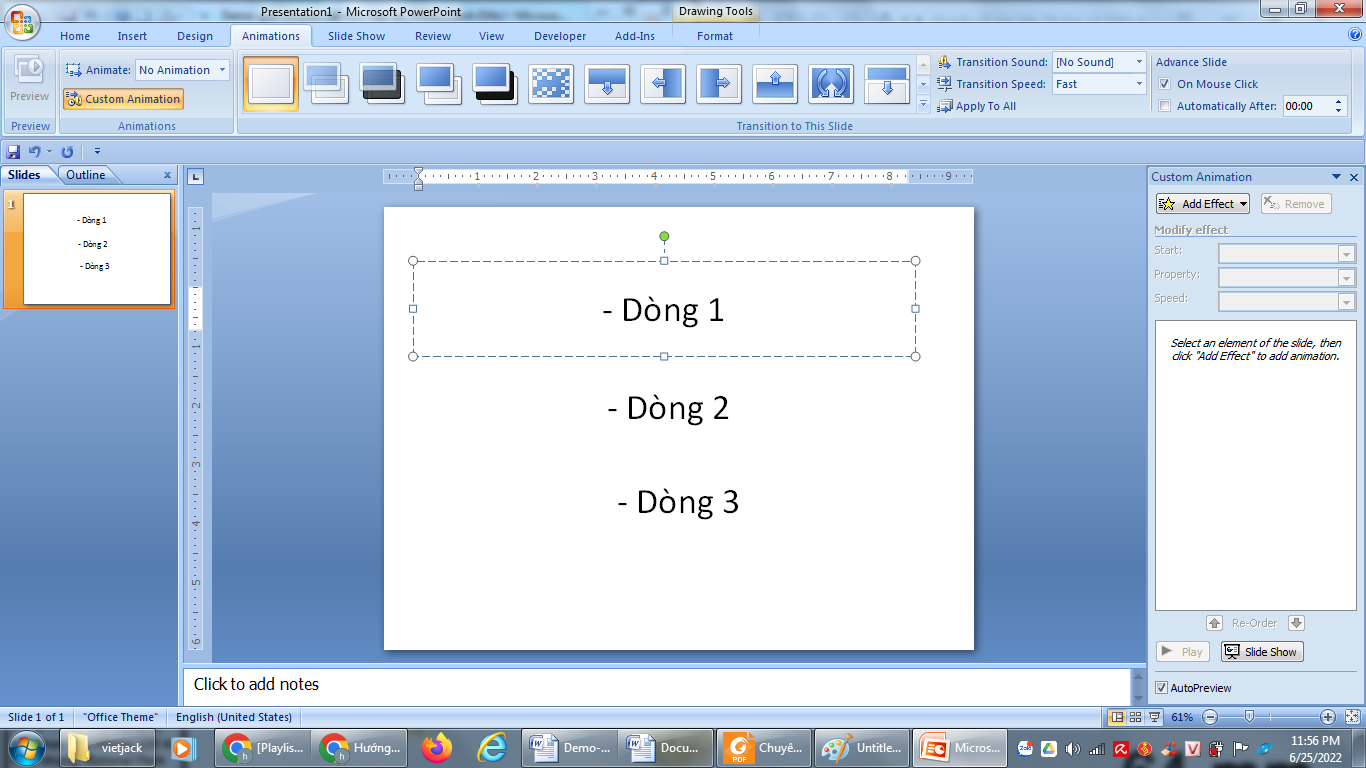
Task: Open Custom Animation pane options arrow
Action: (x=1338, y=177)
